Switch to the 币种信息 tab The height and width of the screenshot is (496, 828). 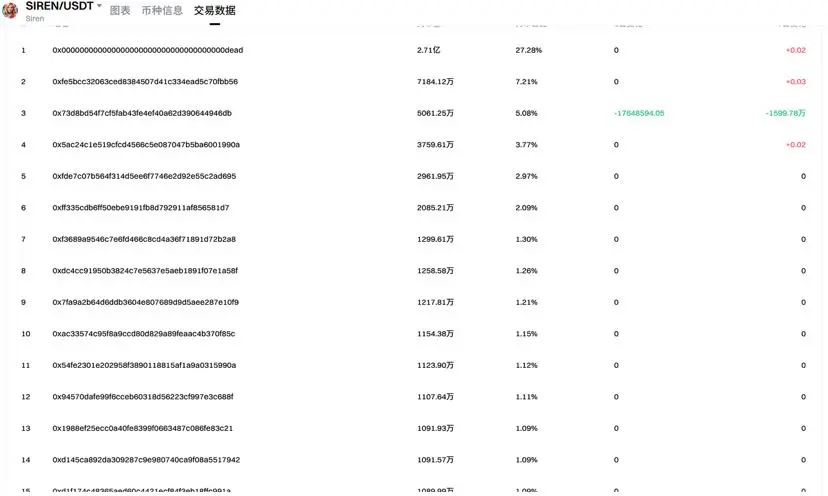(162, 10)
